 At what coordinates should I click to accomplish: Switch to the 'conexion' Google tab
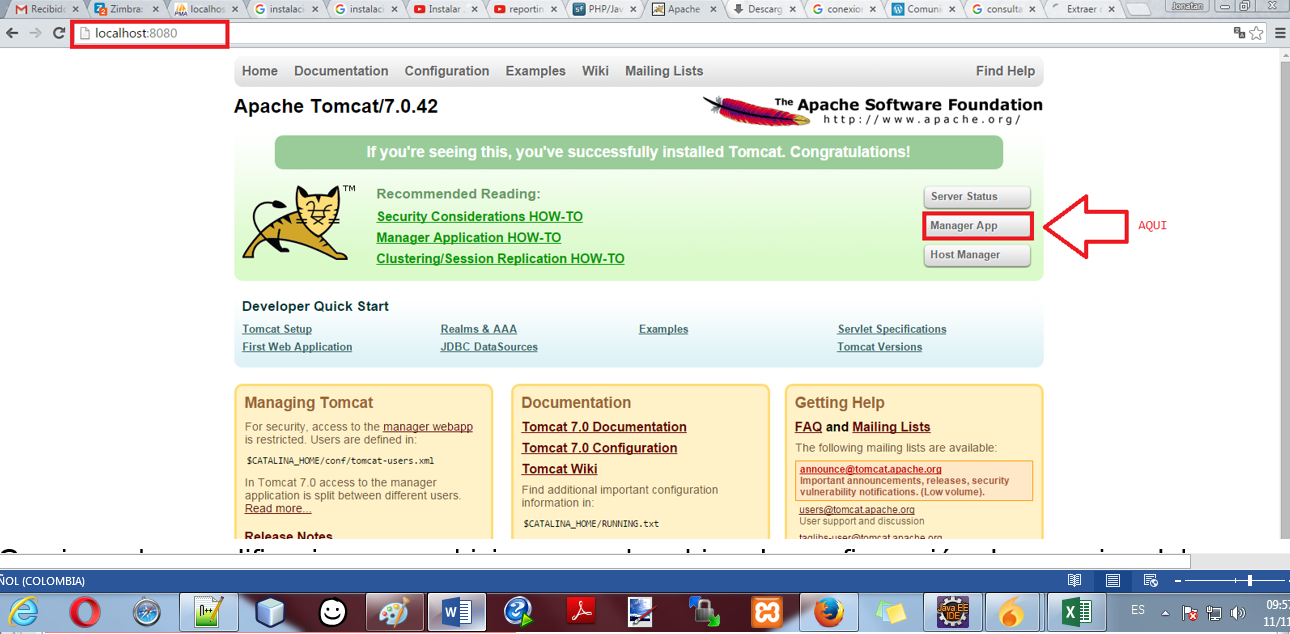click(x=845, y=9)
